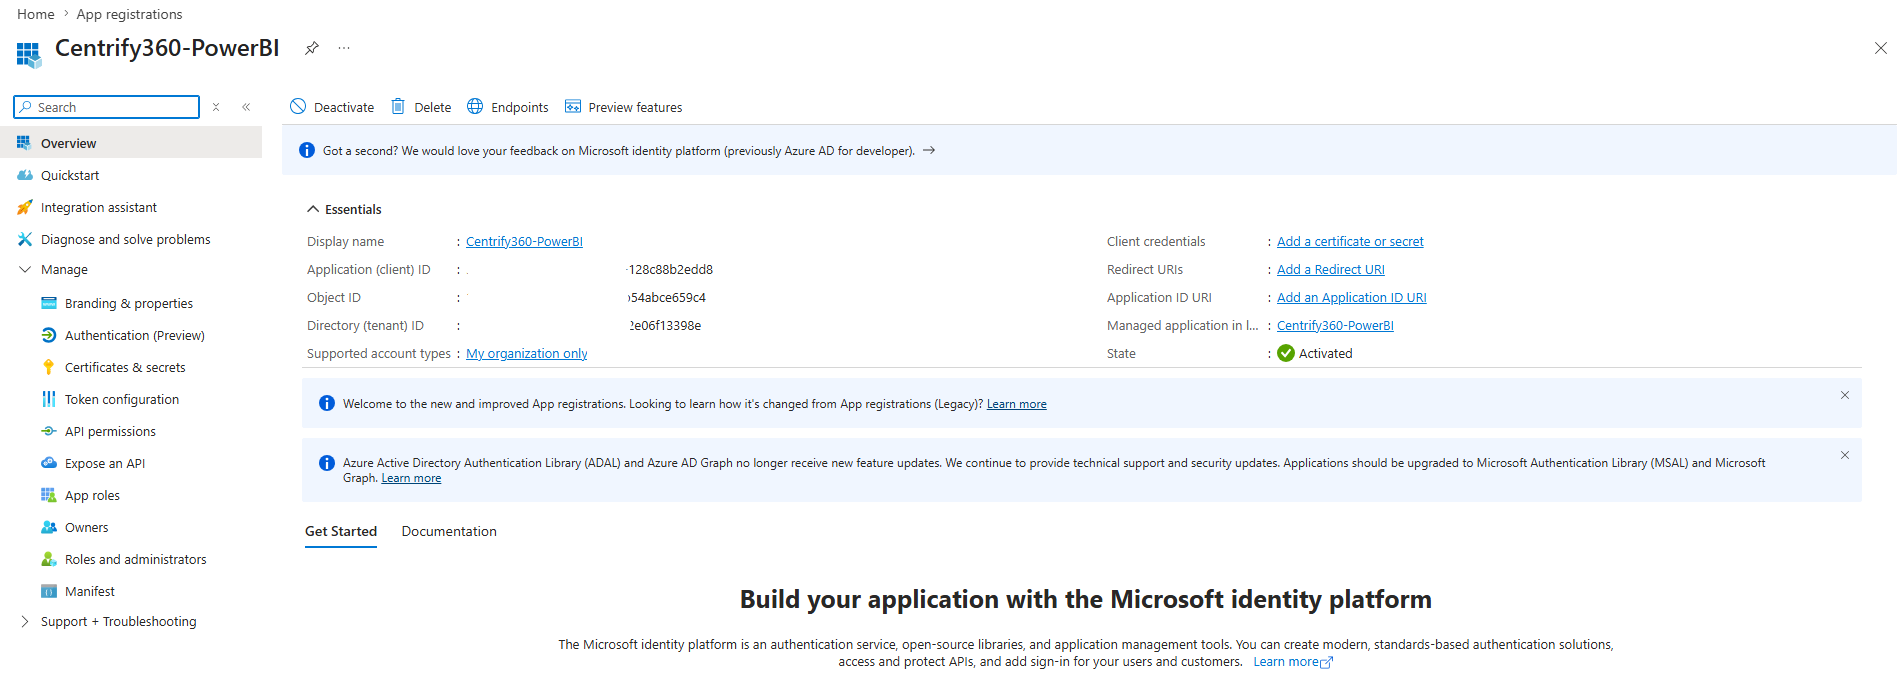Image resolution: width=1902 pixels, height=695 pixels.
Task: Click the Roles and administrators icon
Action: (49, 559)
